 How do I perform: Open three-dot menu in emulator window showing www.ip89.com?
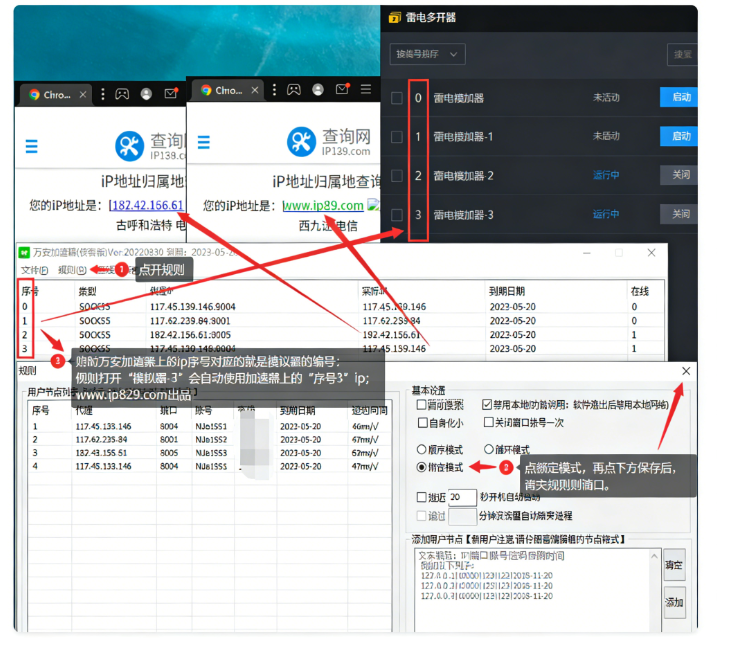[x=274, y=90]
